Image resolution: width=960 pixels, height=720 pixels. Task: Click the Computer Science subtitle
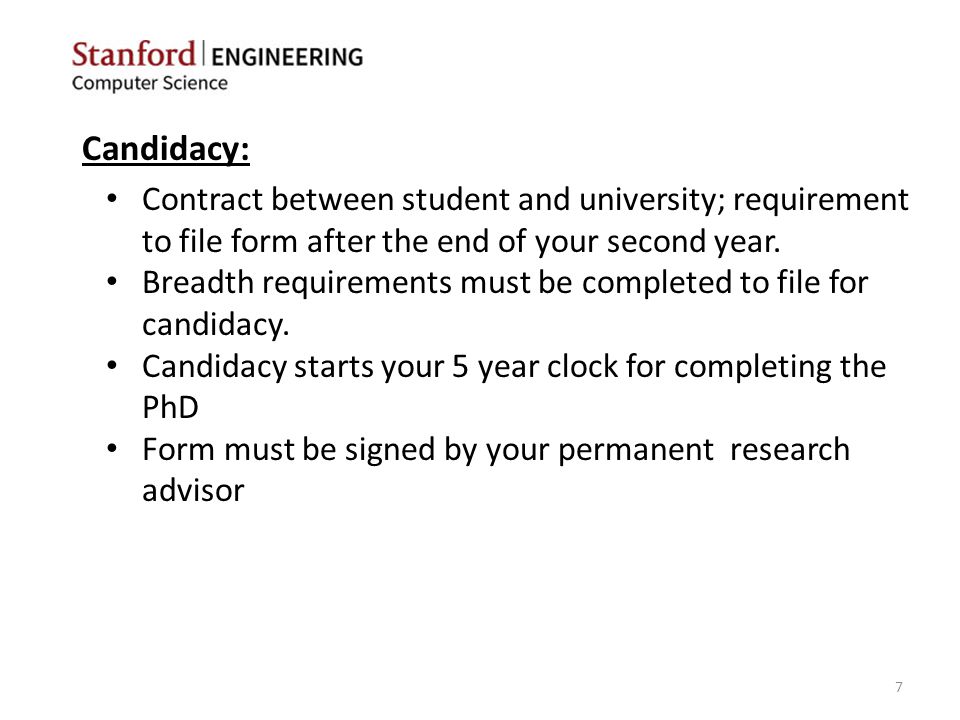coord(149,83)
